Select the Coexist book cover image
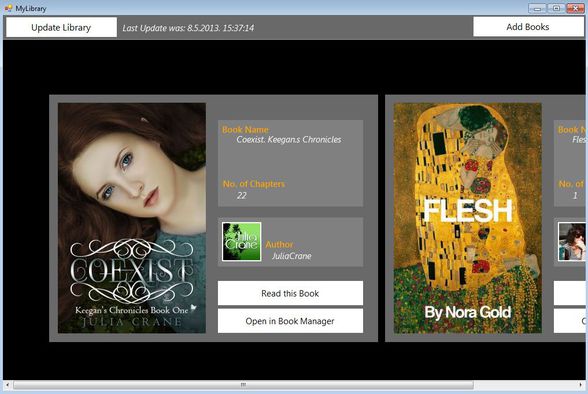 click(x=132, y=218)
